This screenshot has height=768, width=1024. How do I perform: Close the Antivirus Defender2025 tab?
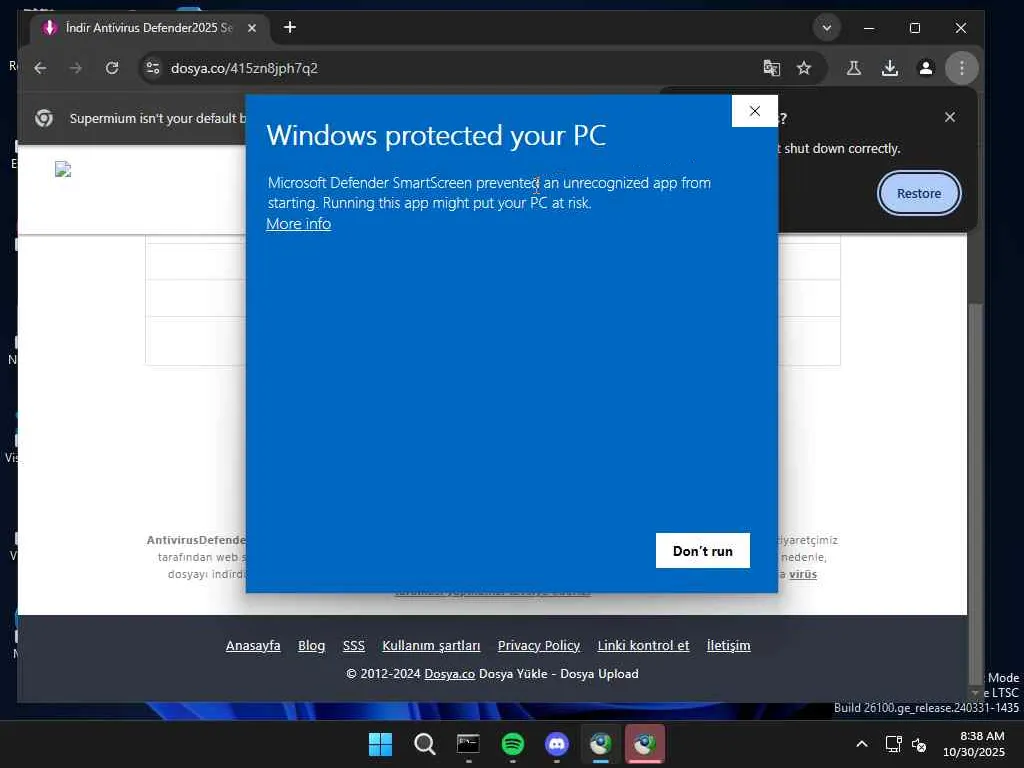tap(252, 28)
